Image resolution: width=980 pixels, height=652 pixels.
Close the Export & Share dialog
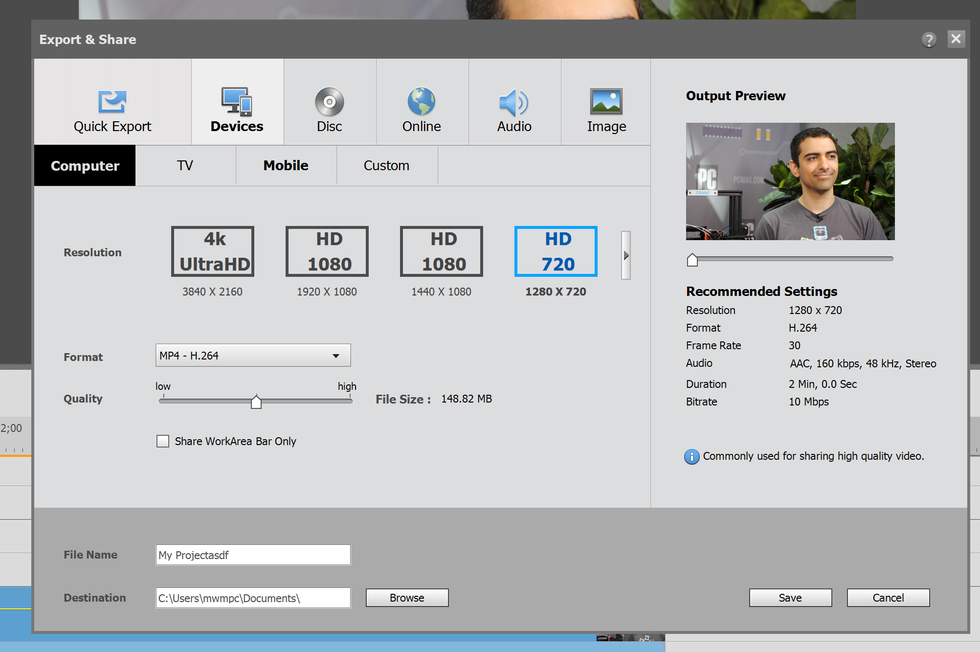tap(956, 39)
